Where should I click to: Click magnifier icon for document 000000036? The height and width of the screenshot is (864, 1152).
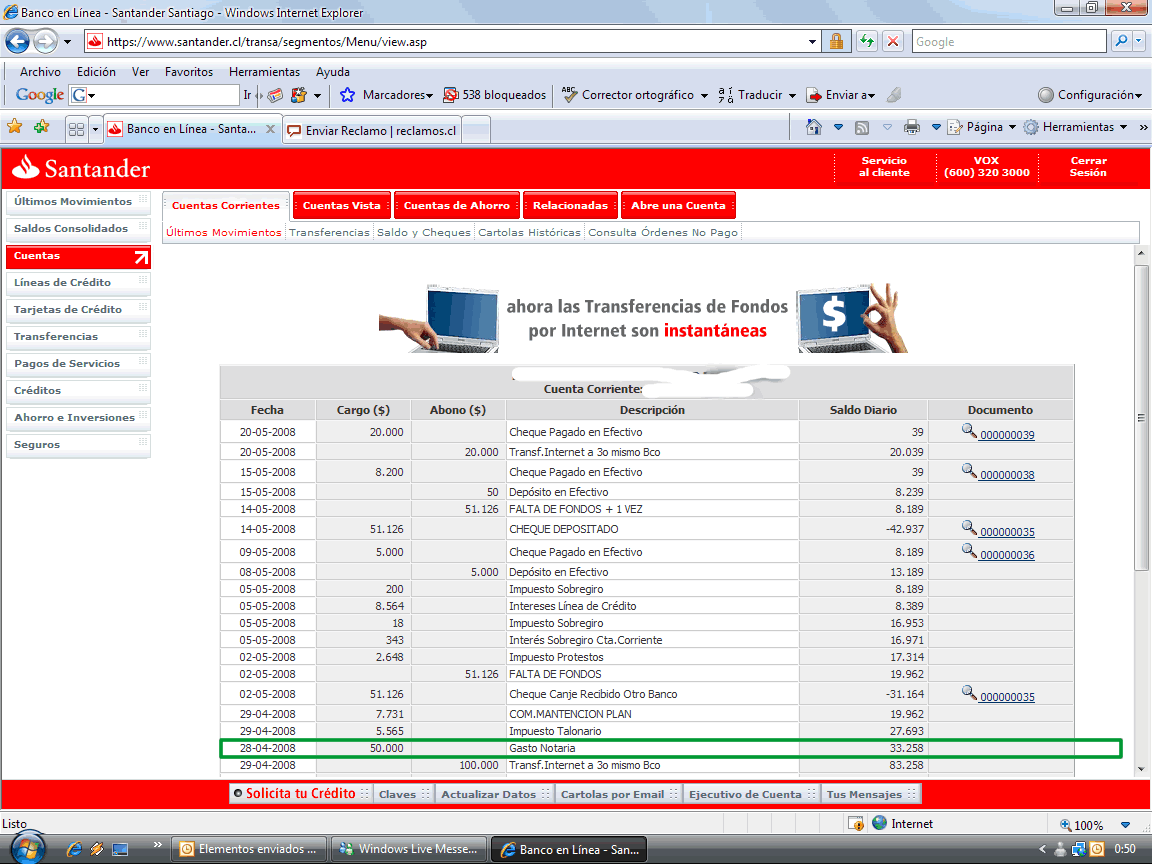969,550
